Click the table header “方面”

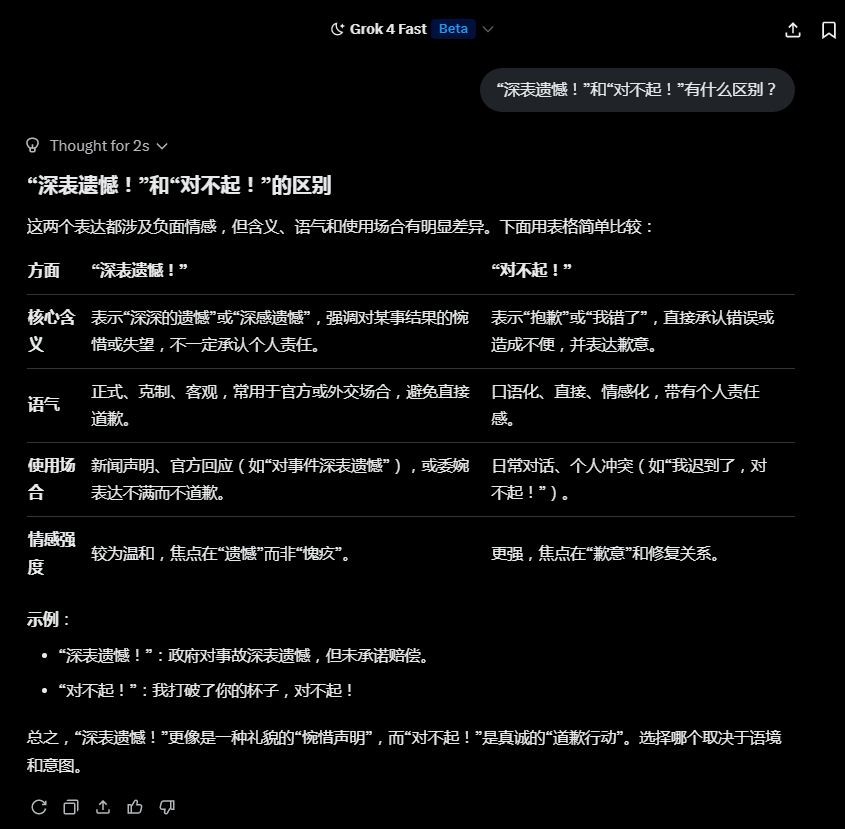click(x=44, y=271)
